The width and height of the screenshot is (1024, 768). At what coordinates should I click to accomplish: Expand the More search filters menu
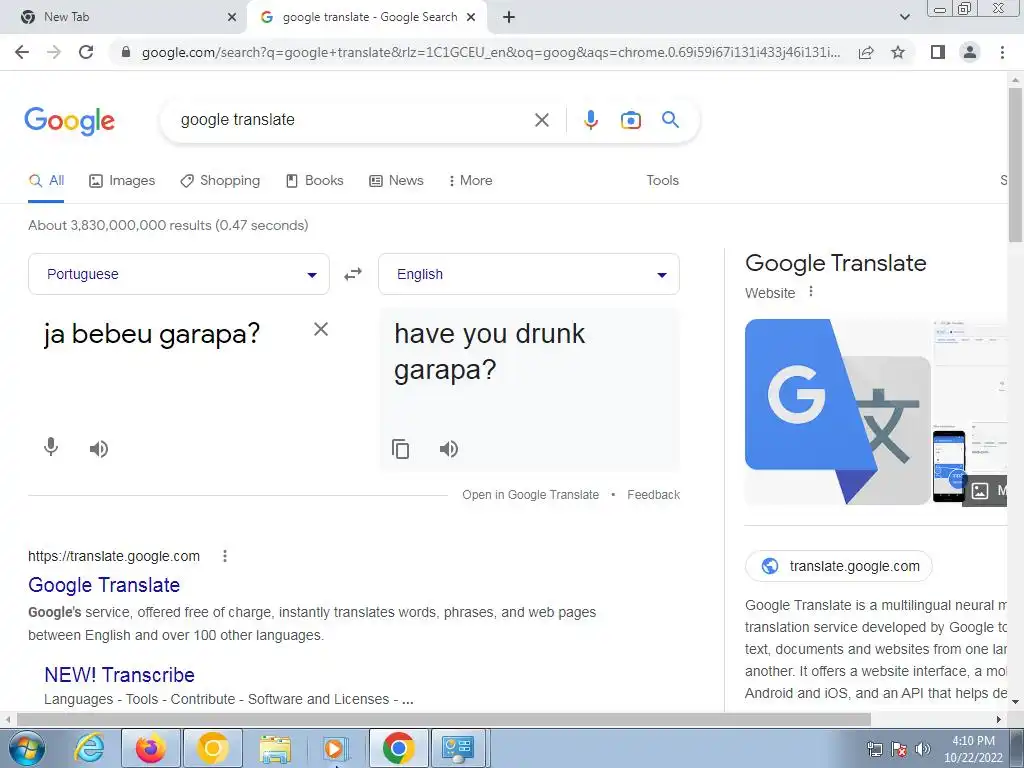tap(470, 181)
